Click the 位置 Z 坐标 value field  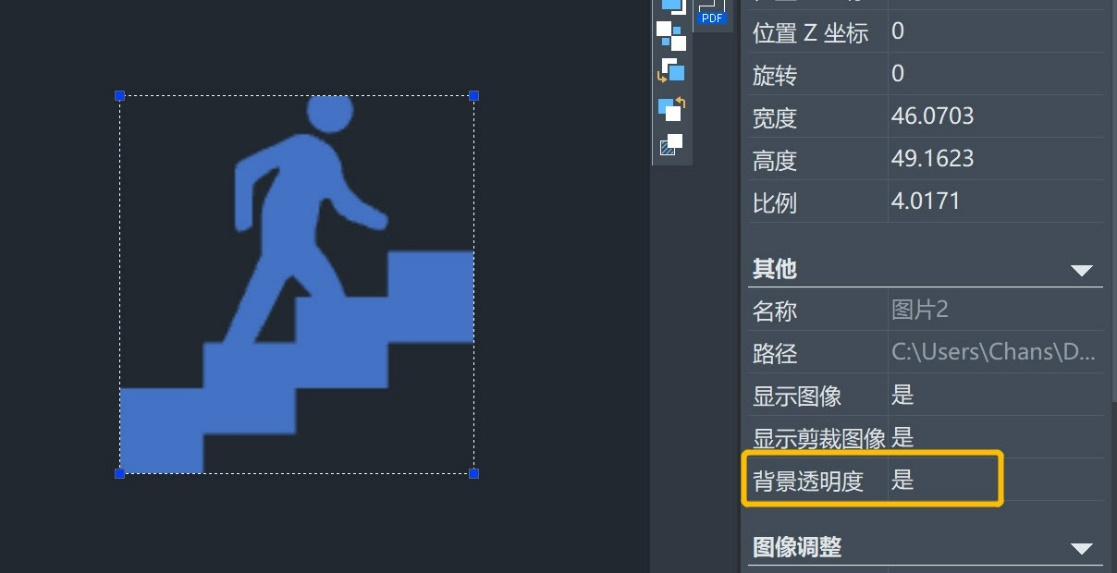point(996,31)
